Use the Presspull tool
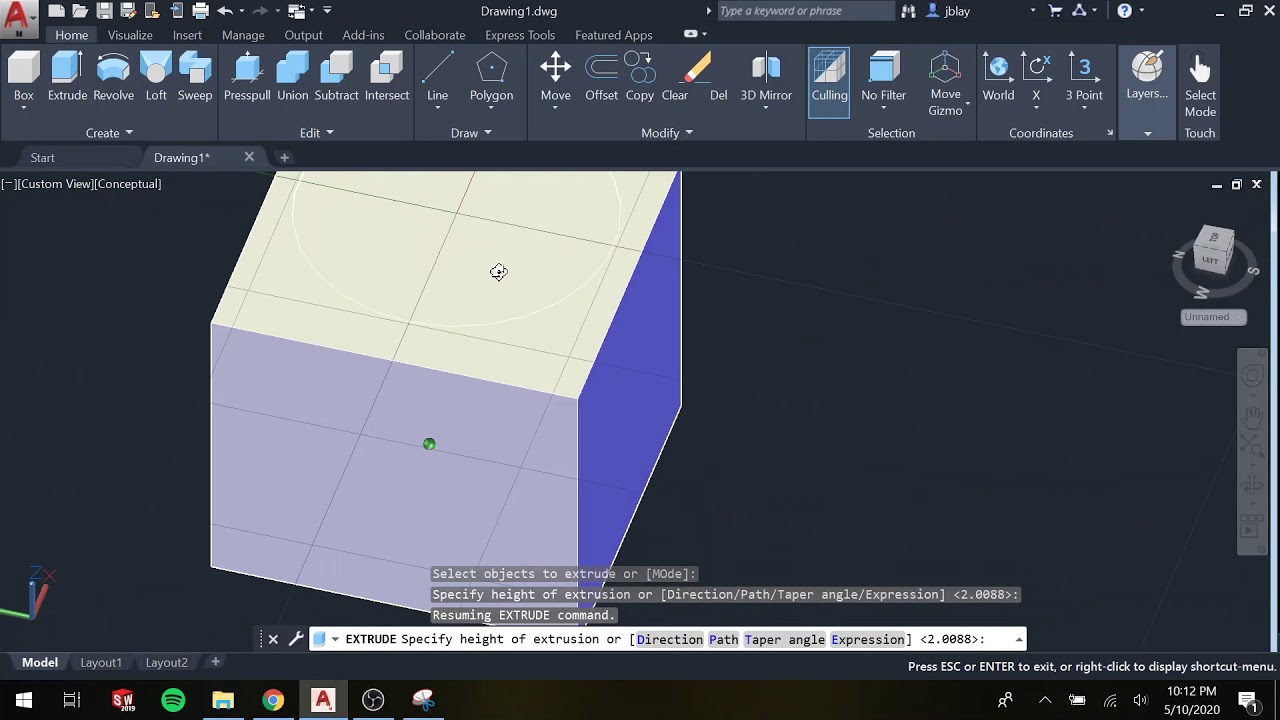This screenshot has width=1280, height=720. [247, 78]
